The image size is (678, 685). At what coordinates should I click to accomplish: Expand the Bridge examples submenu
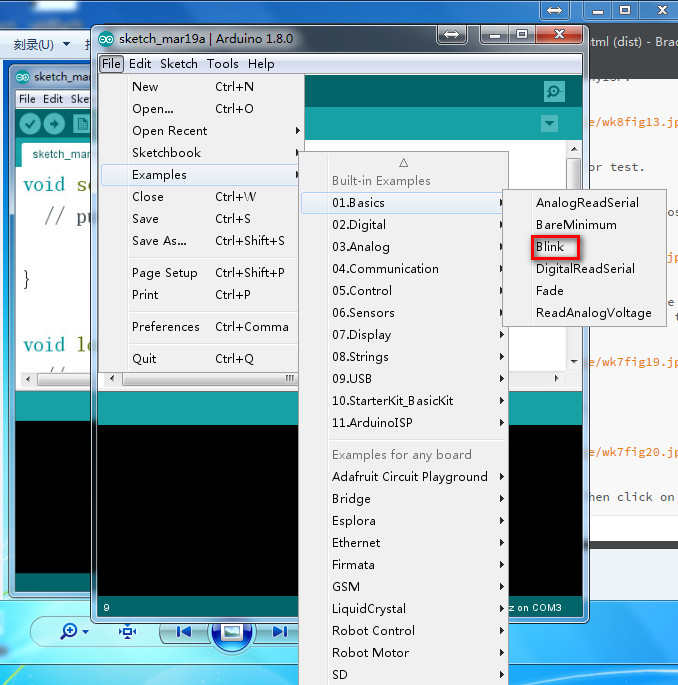click(x=404, y=498)
